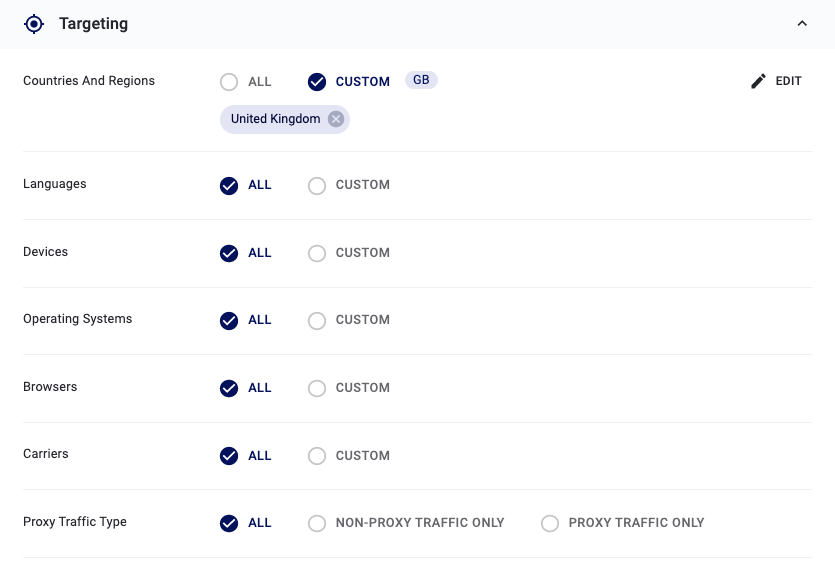Select ALL option for Browsers
The image size is (835, 567).
229,388
